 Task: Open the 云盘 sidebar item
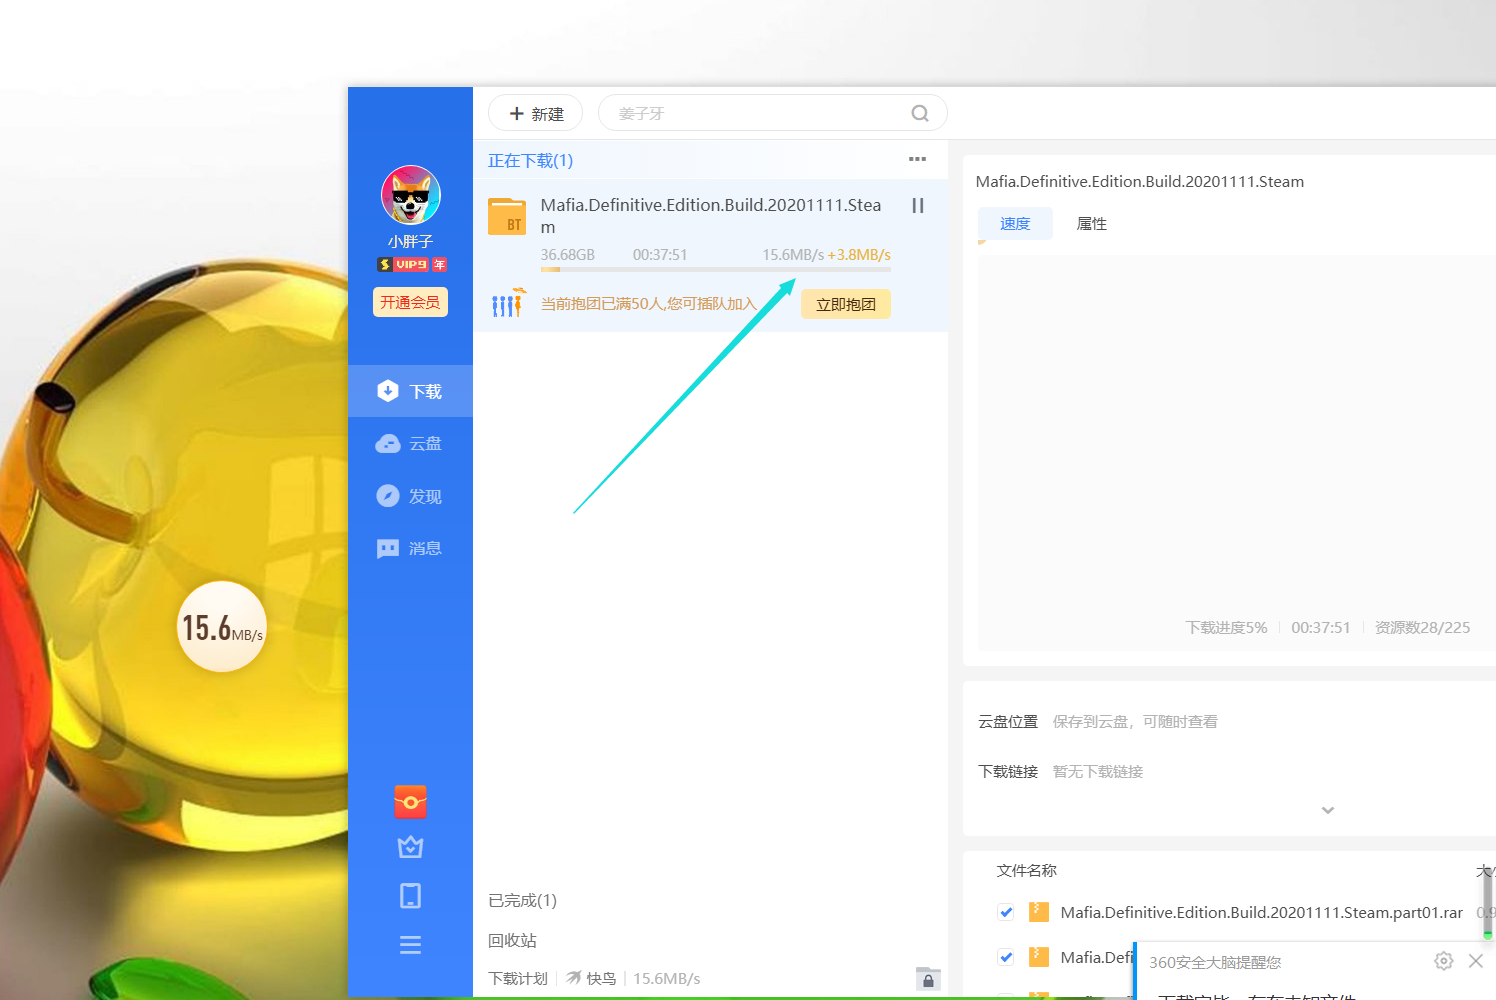coord(410,444)
